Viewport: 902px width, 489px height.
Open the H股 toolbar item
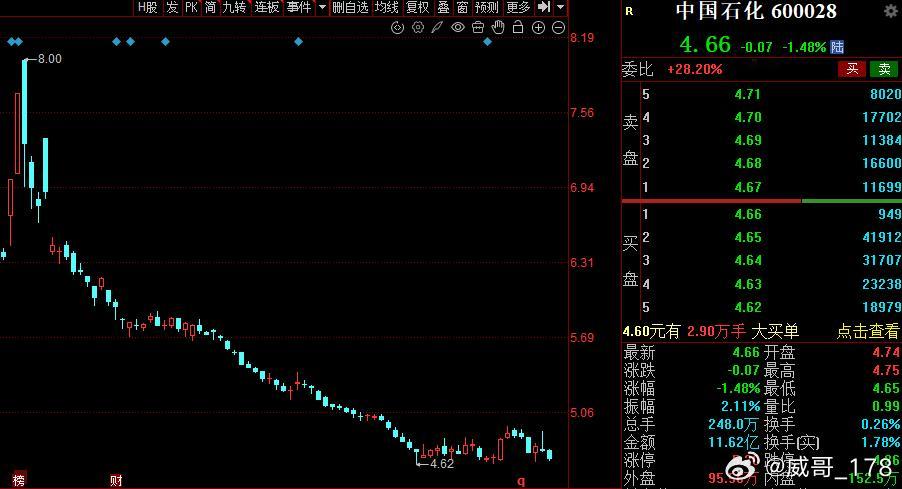[x=147, y=7]
